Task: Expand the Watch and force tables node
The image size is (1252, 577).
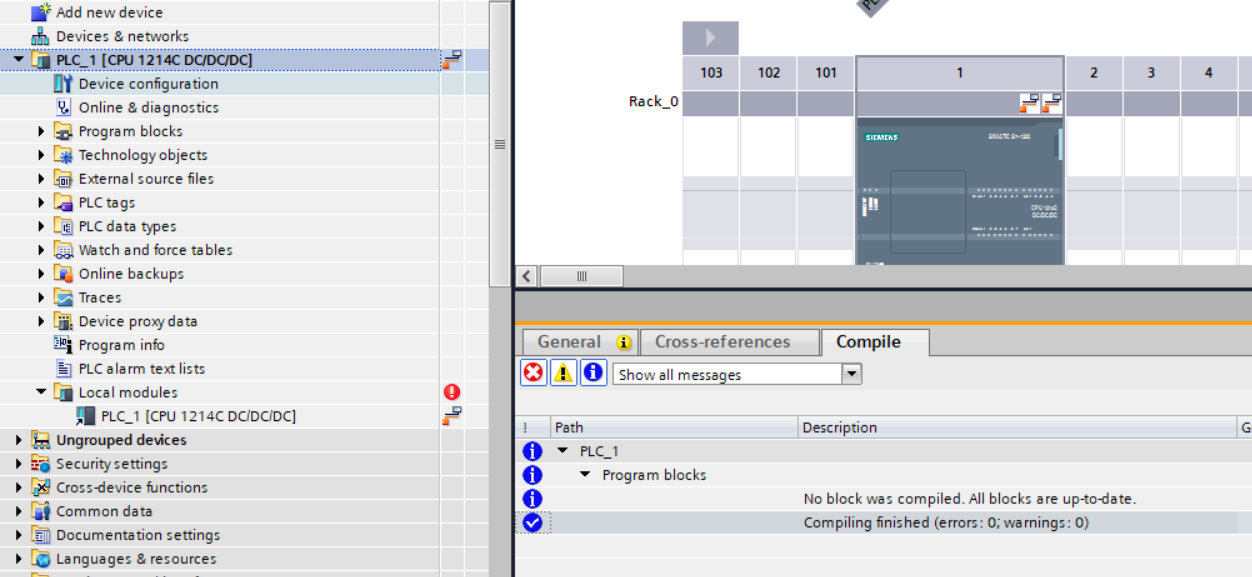Action: coord(42,250)
